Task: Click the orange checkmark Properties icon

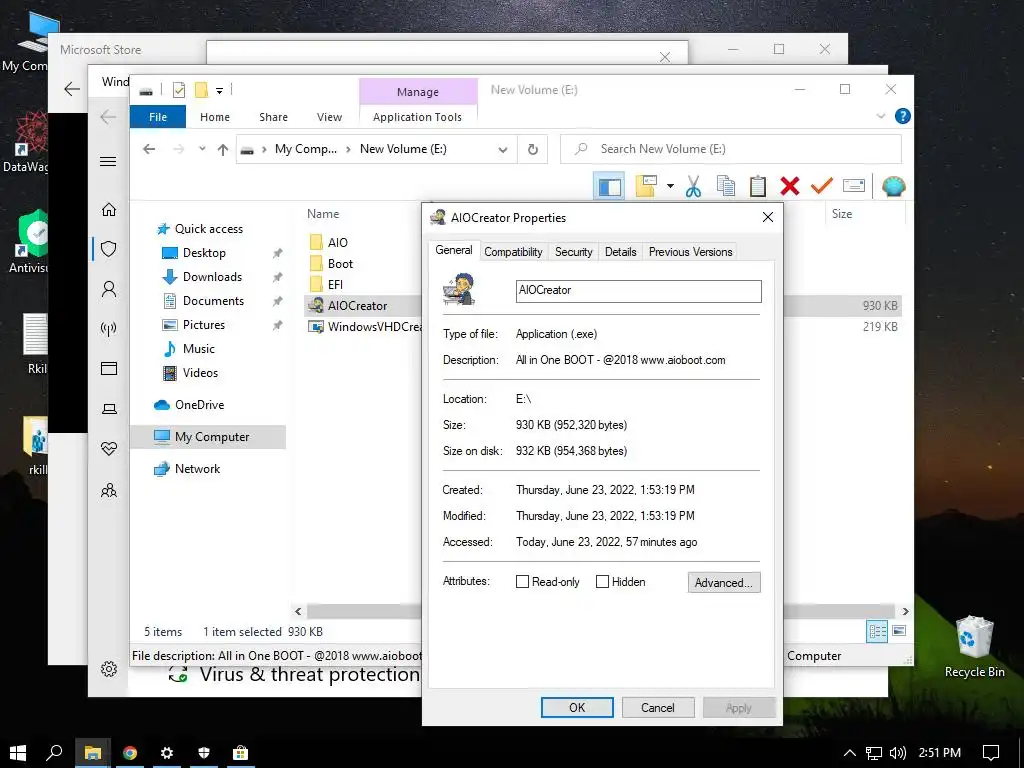Action: [822, 187]
